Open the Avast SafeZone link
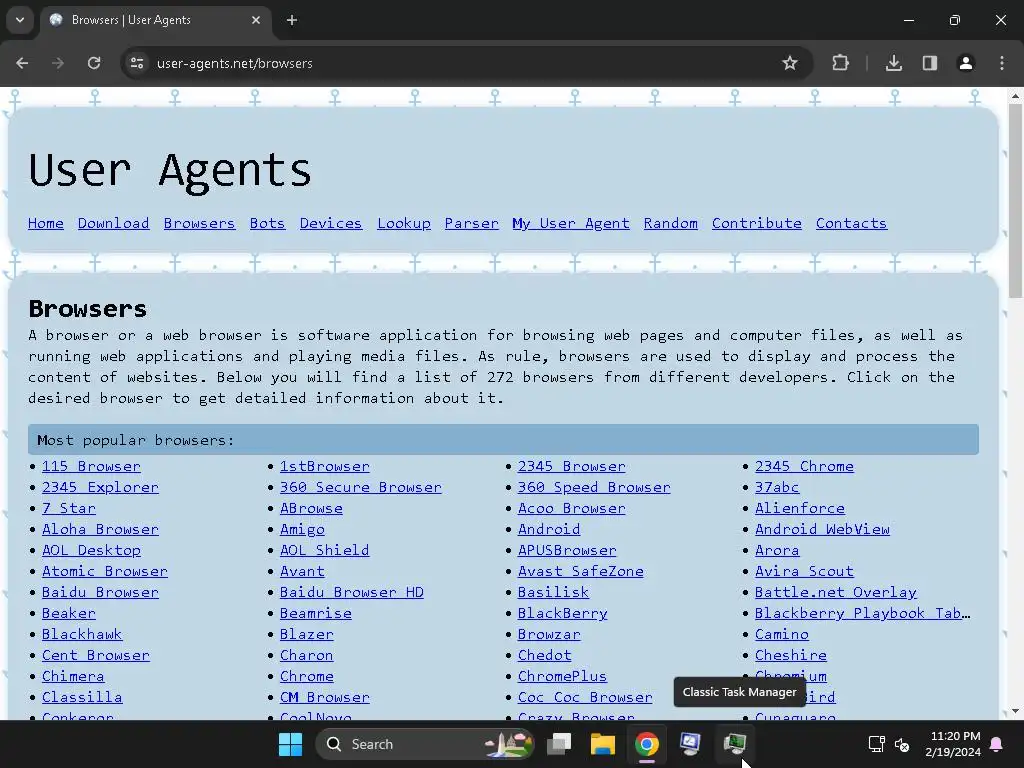The width and height of the screenshot is (1024, 768). pos(581,571)
